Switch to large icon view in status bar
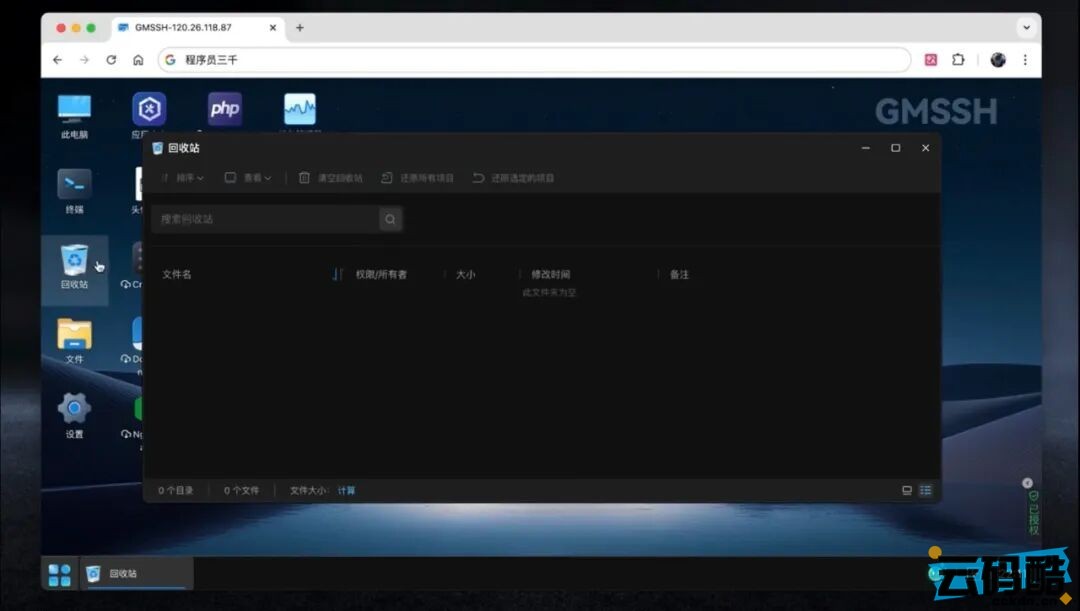1080x611 pixels. [907, 491]
